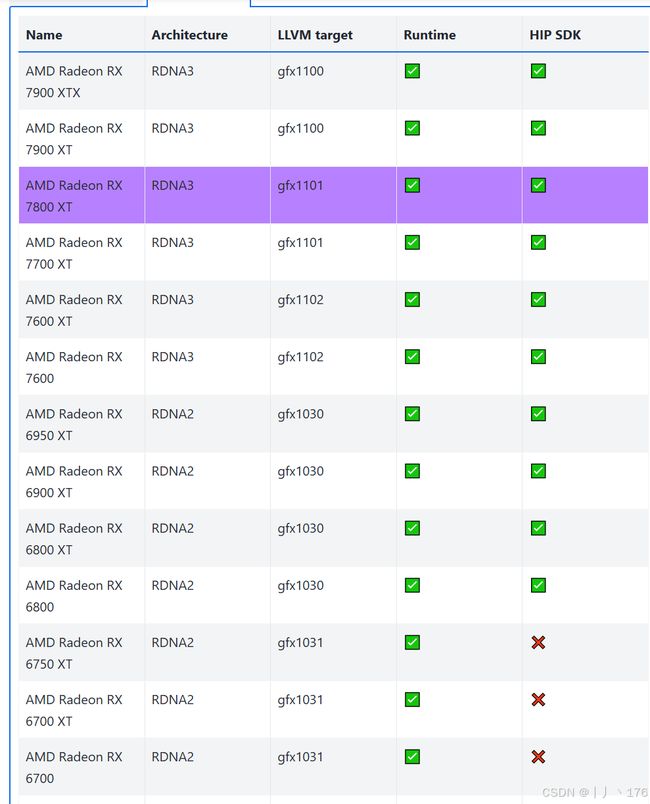Click the red HIP SDK cross in the RX 6700 row
This screenshot has height=804, width=650.
point(538,757)
